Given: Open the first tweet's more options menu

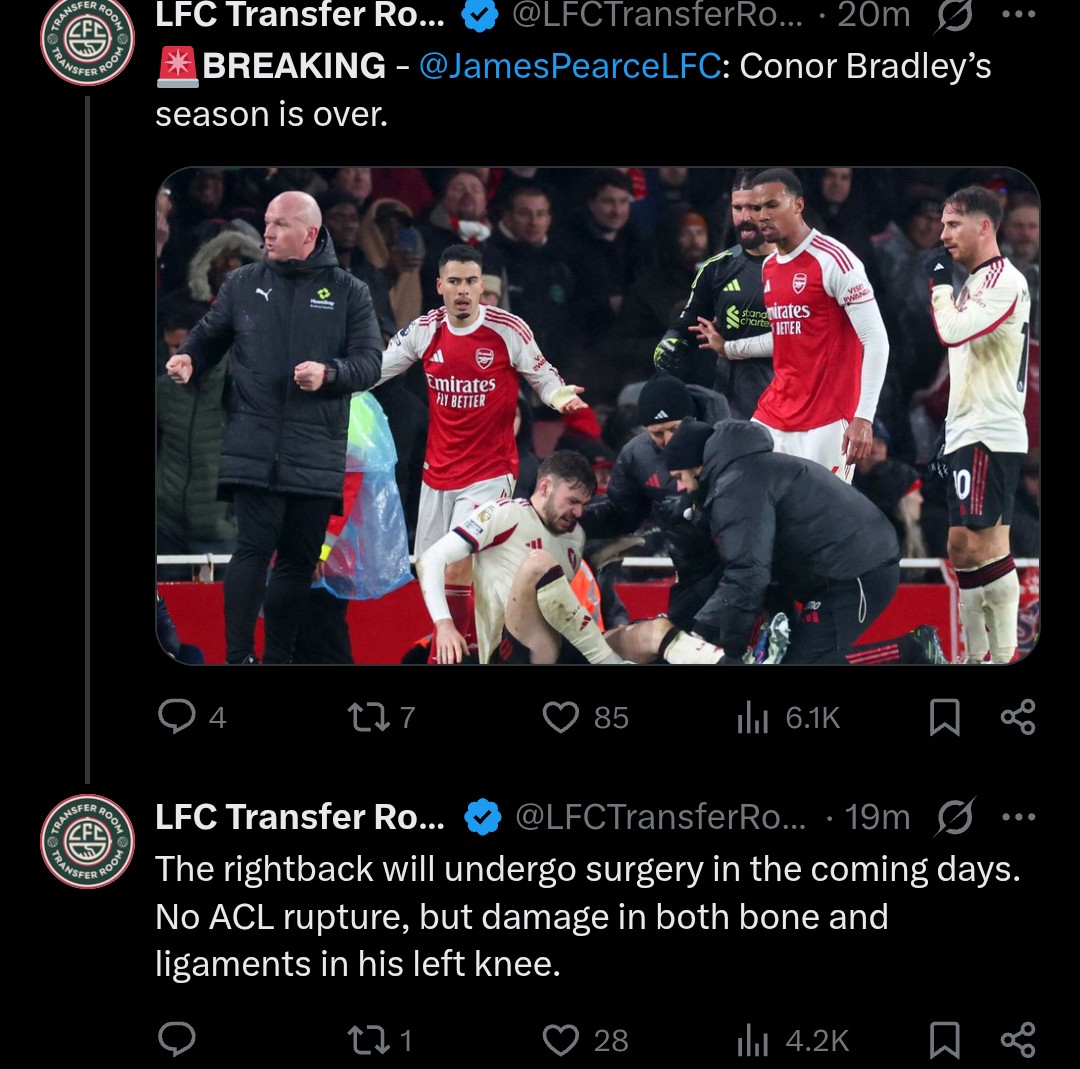Looking at the screenshot, I should [1018, 15].
